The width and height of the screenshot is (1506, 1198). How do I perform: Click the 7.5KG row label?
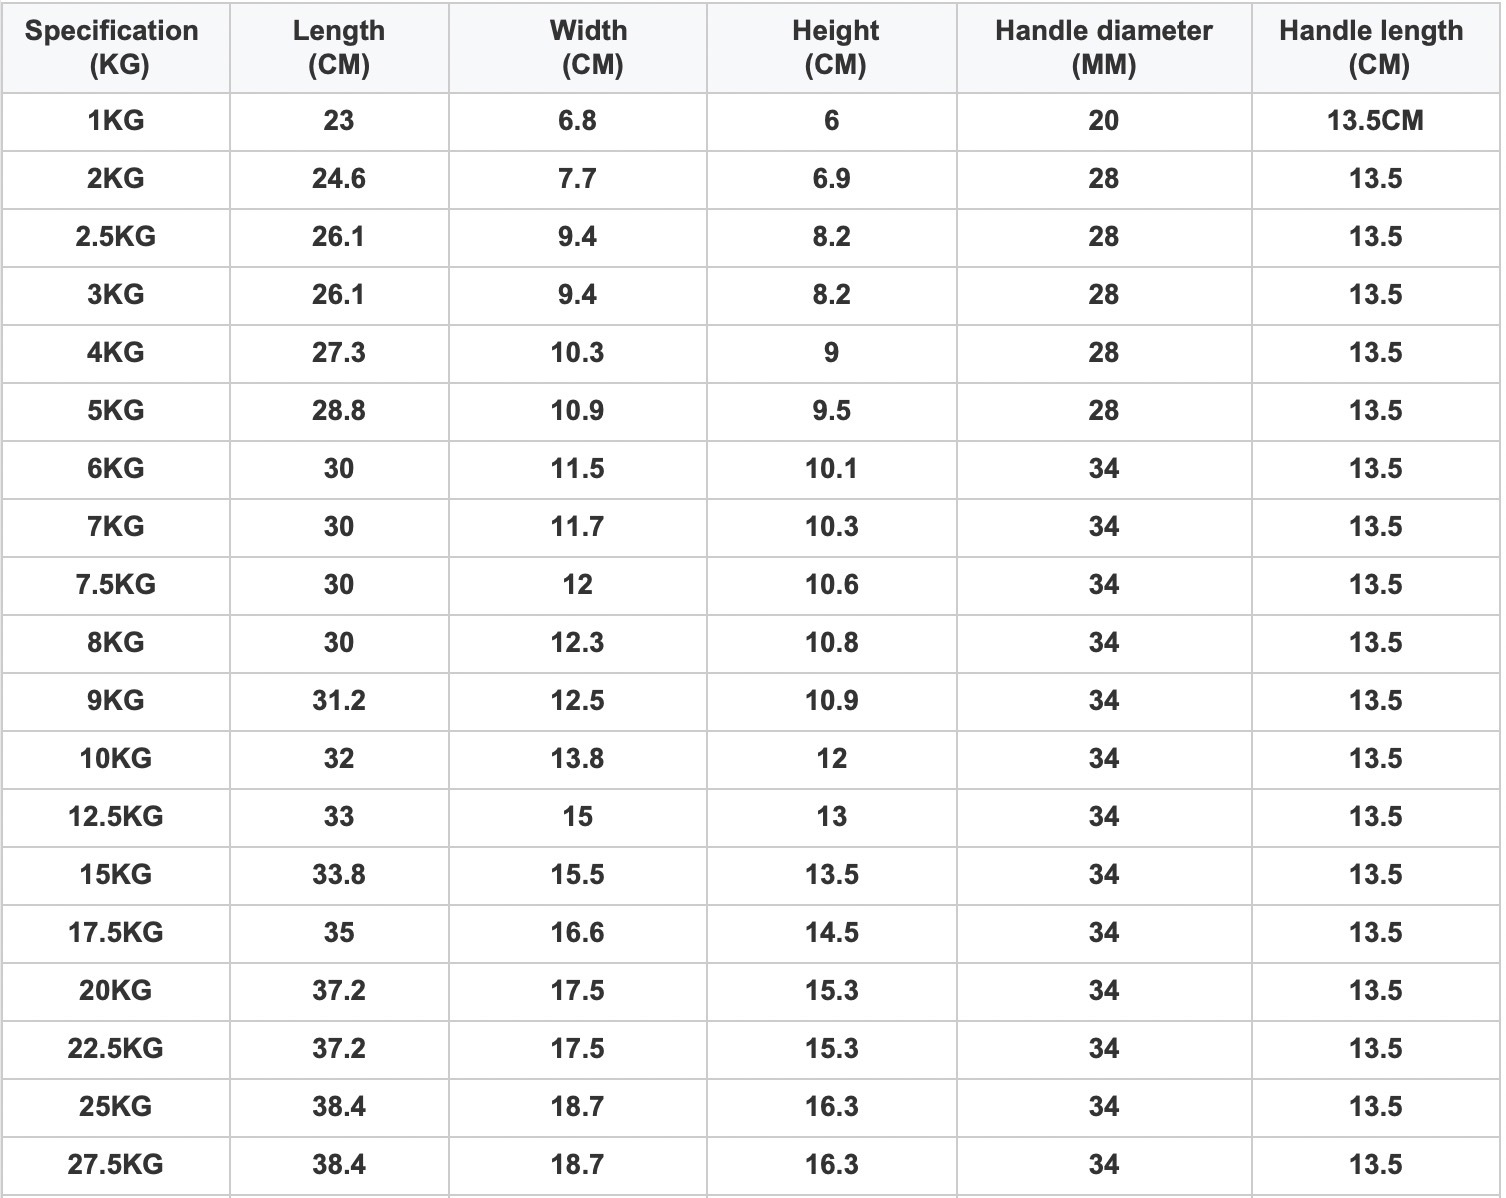(x=116, y=585)
